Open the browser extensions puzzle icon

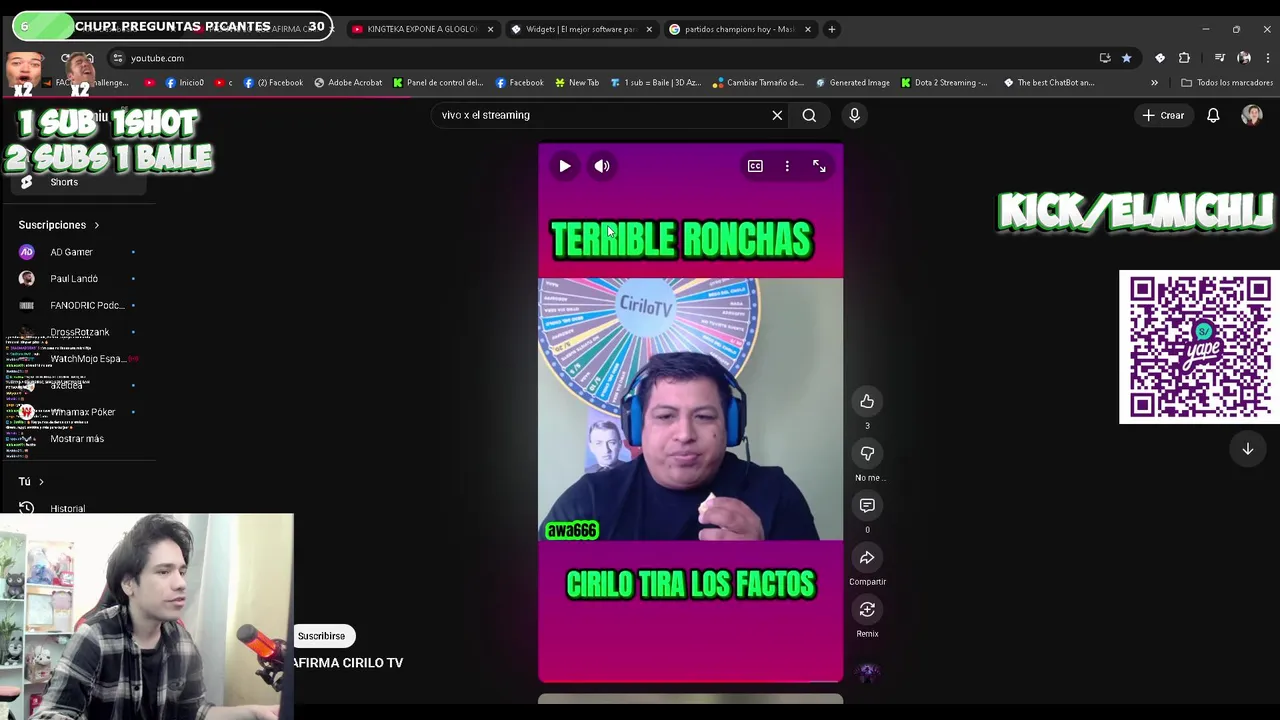(x=1185, y=58)
